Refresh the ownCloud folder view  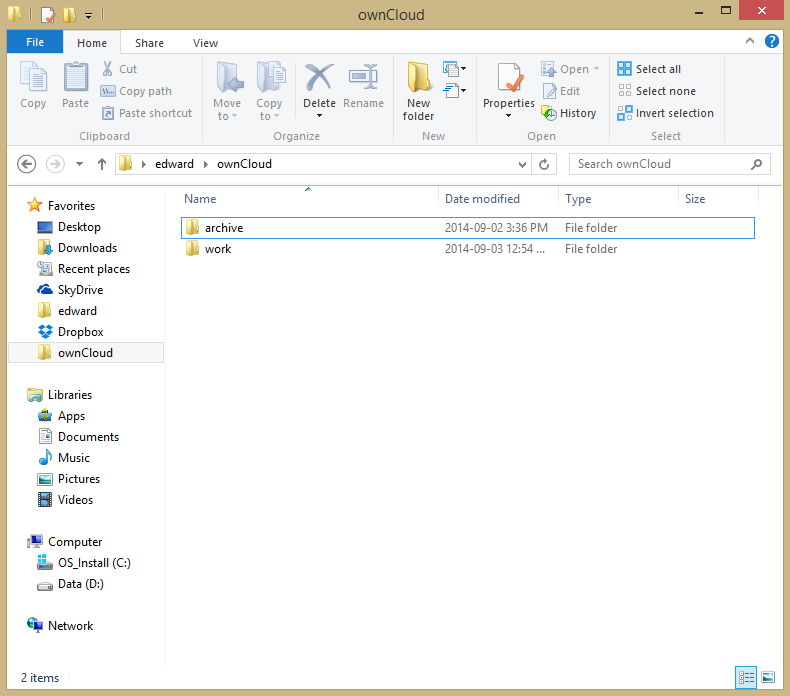tap(544, 164)
